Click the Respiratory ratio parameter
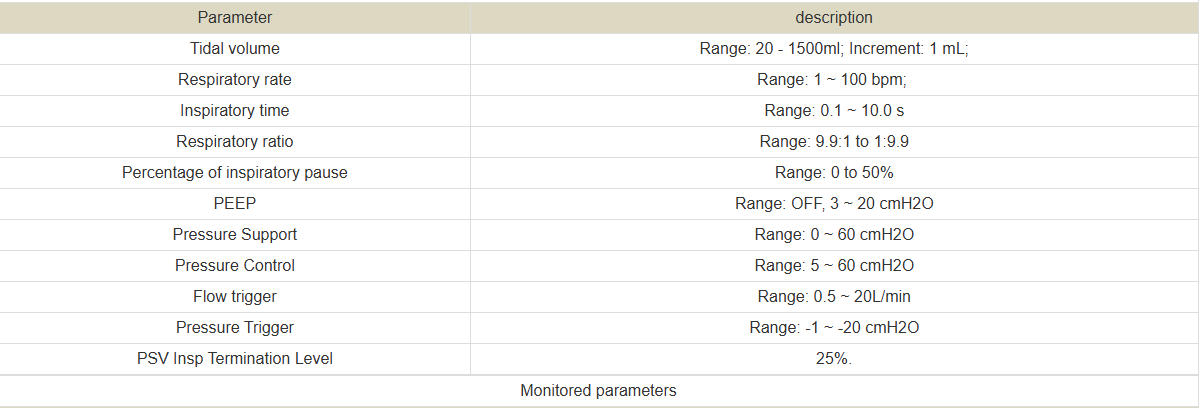Image resolution: width=1203 pixels, height=408 pixels. click(235, 141)
